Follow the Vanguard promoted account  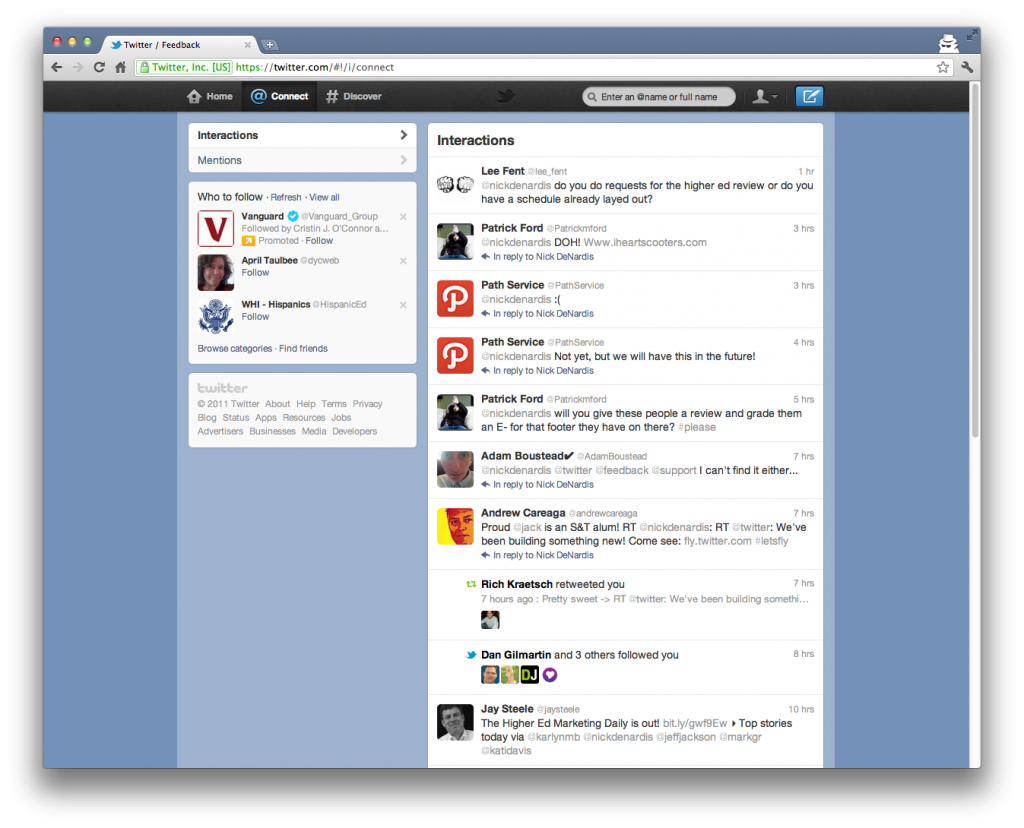[319, 241]
